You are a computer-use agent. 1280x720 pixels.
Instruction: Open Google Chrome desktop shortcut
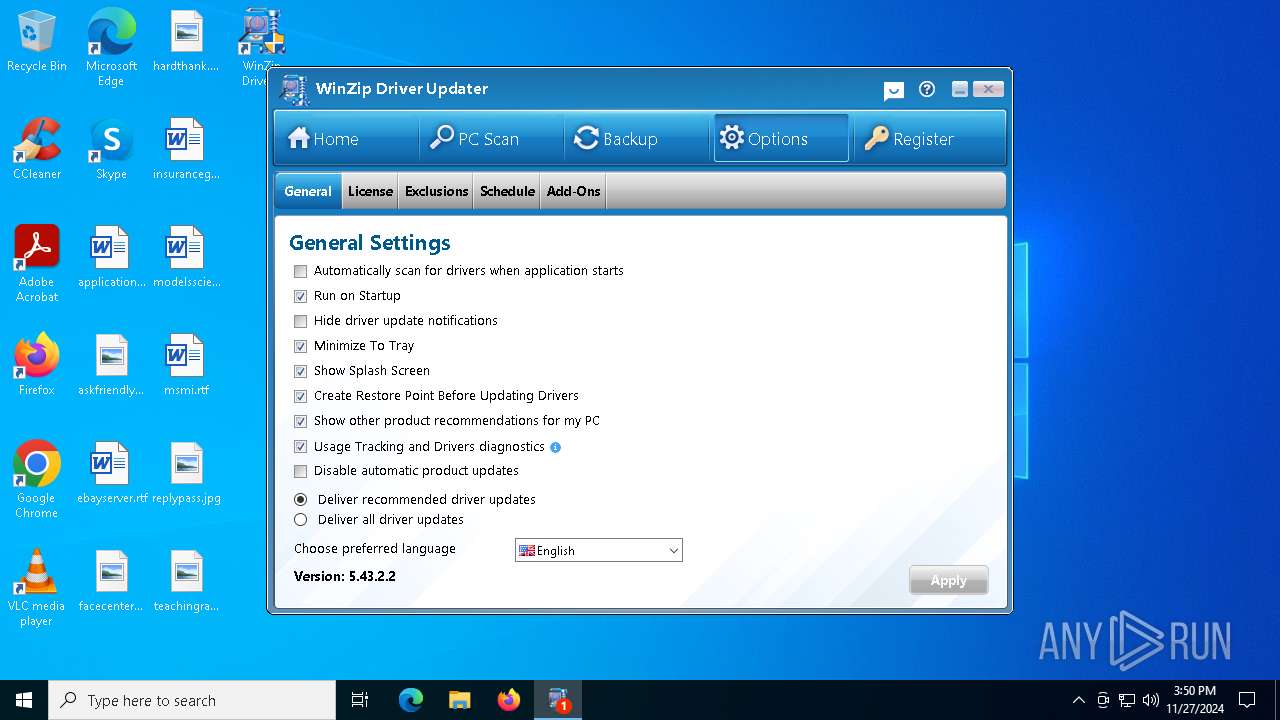coord(37,480)
